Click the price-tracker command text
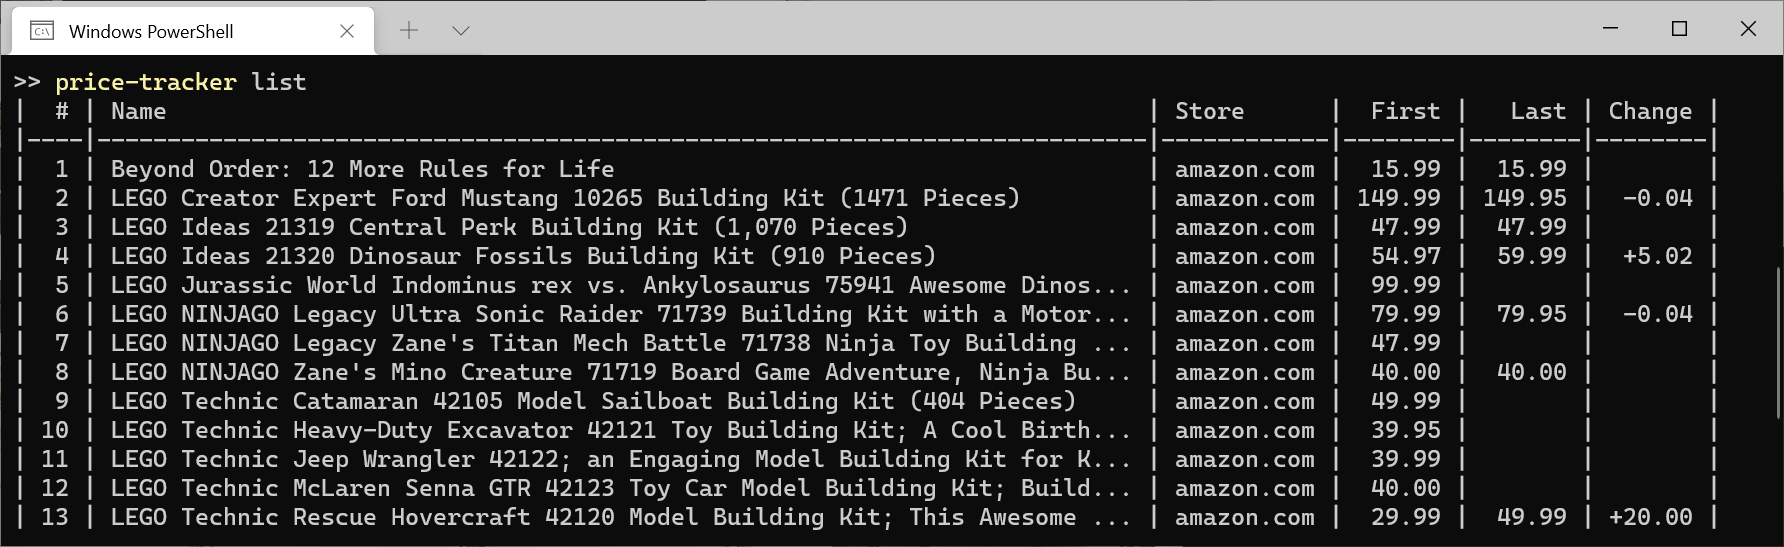 (x=146, y=82)
